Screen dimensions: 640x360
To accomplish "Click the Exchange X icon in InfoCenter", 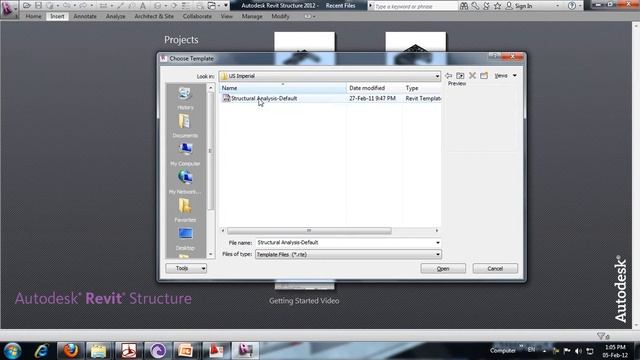I will coord(486,6).
